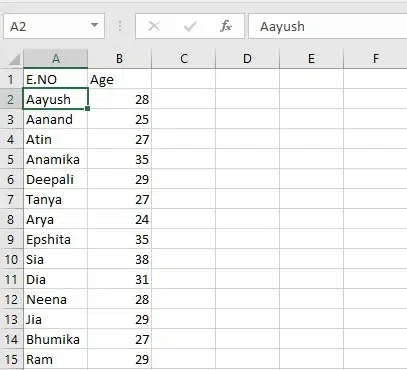Select the cell containing Arya

(x=56, y=219)
